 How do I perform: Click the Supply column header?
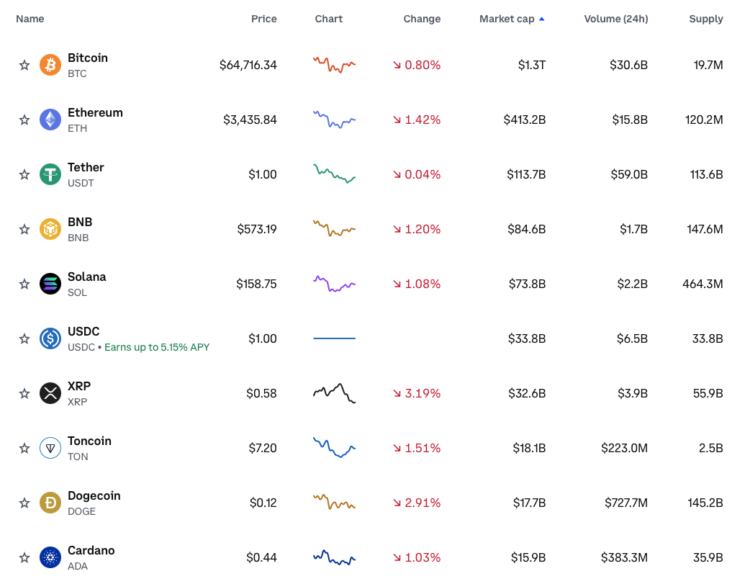tap(705, 19)
